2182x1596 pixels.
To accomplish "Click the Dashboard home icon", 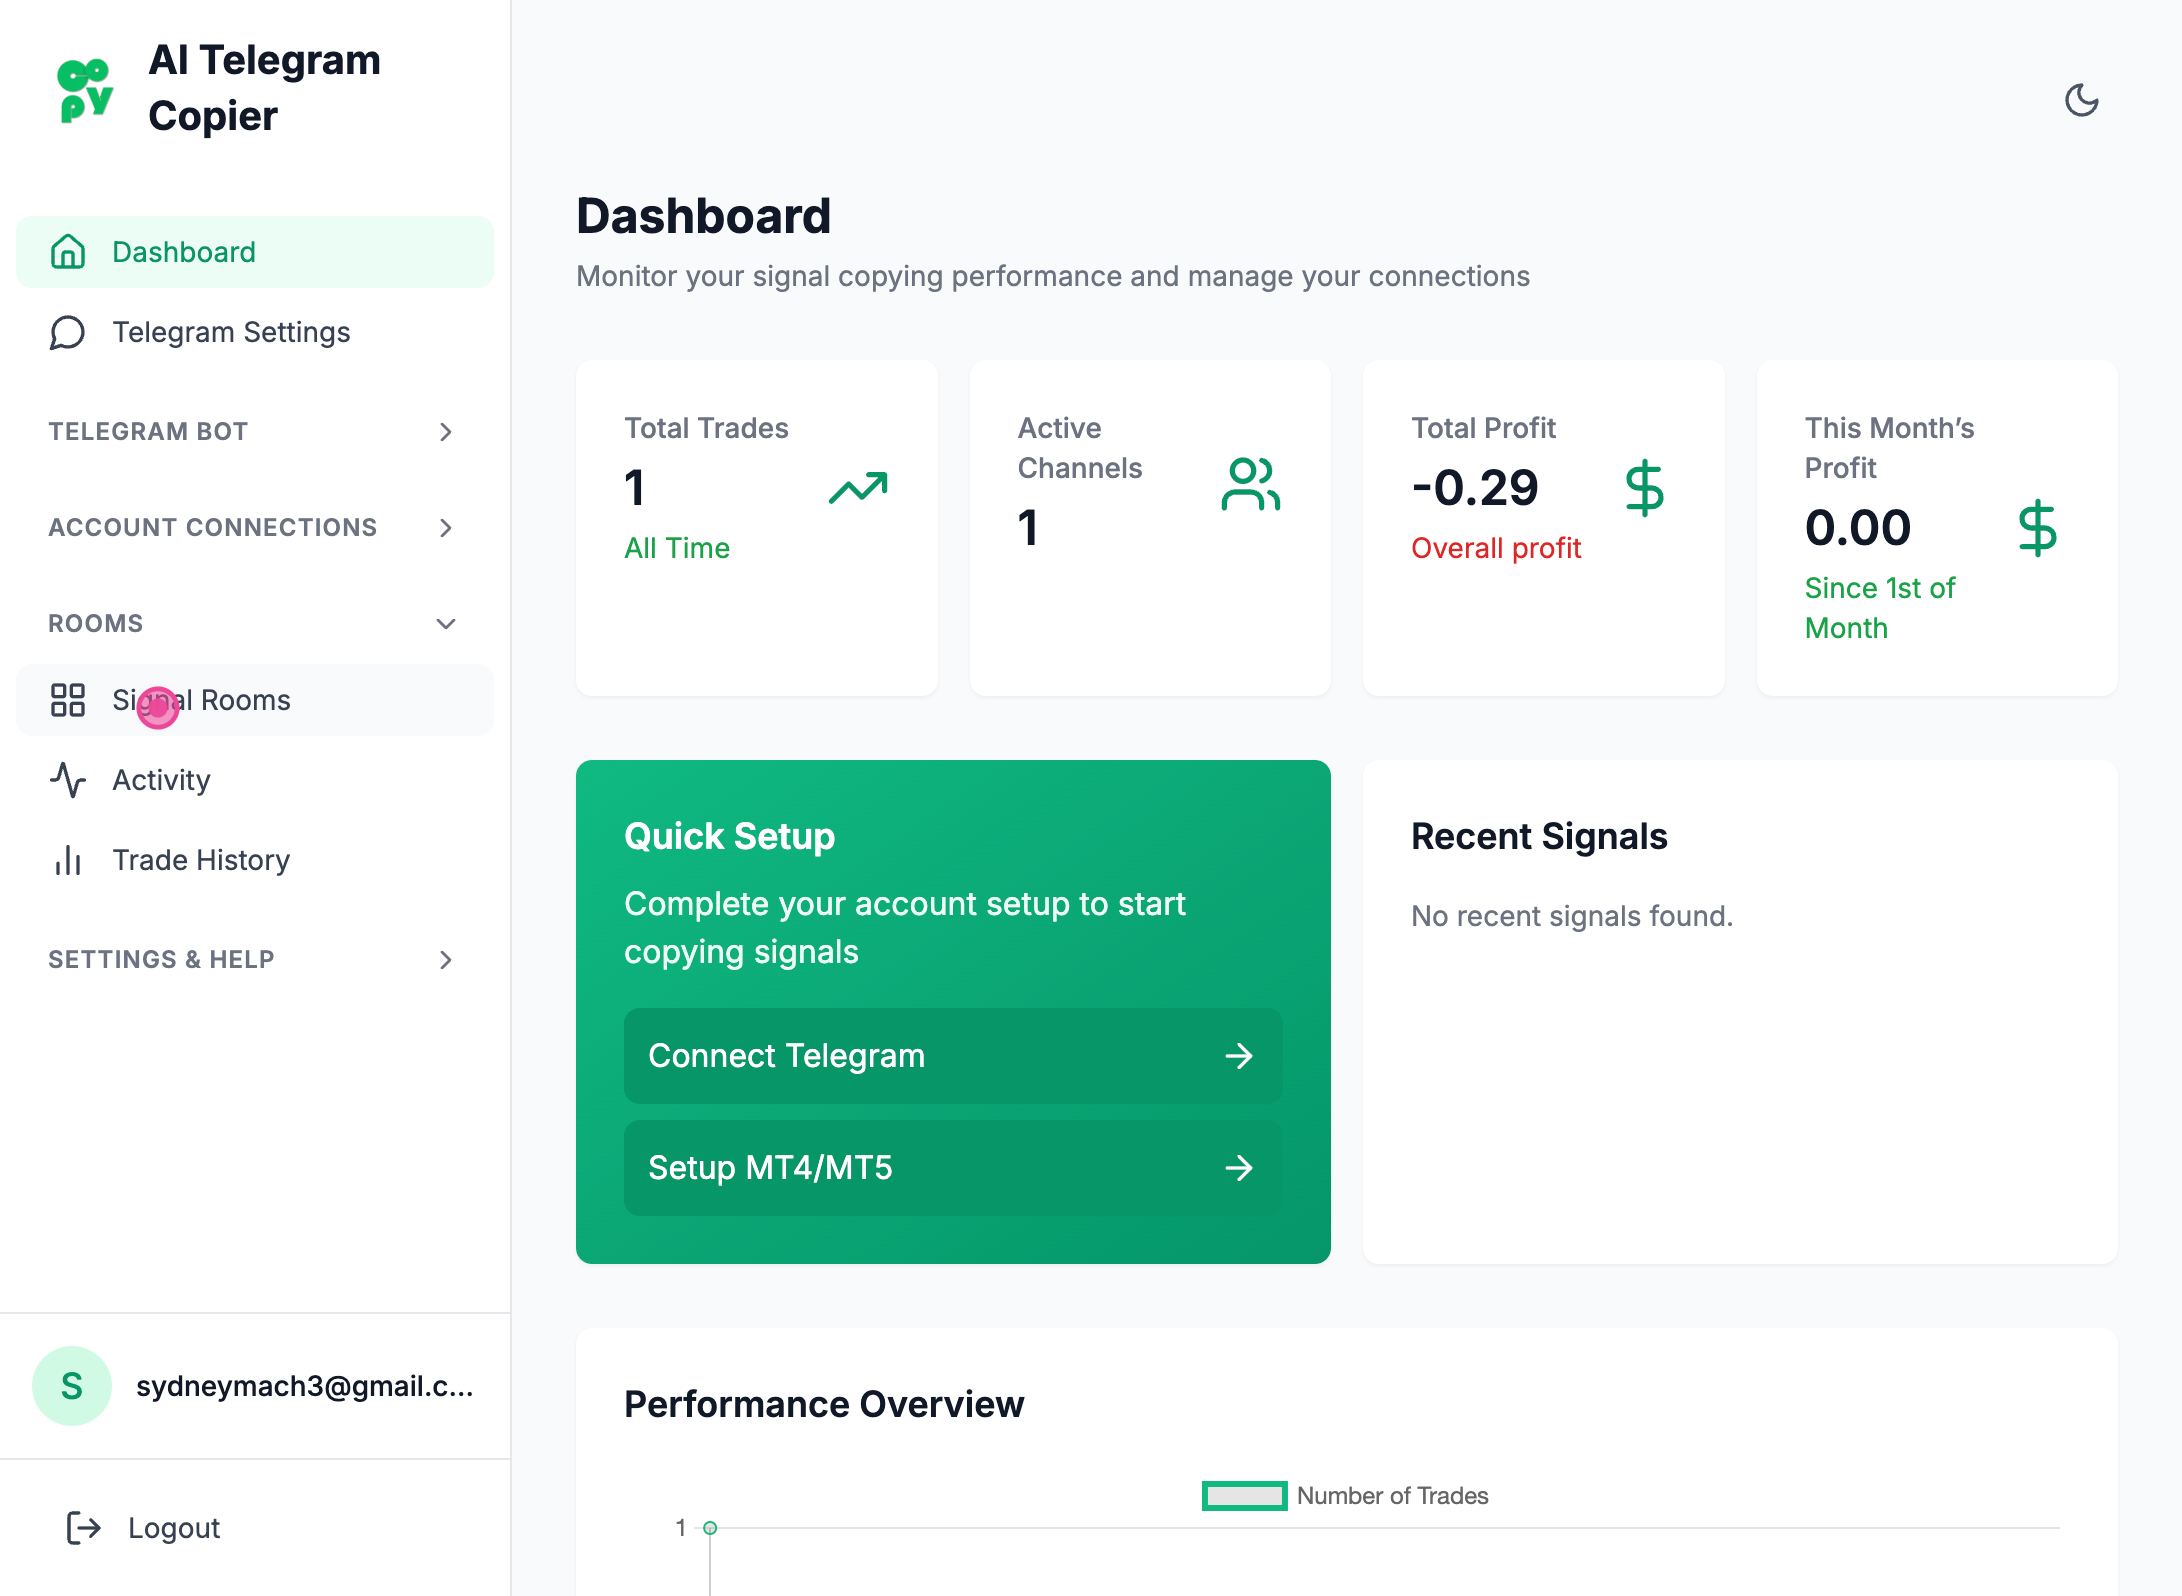I will tap(68, 252).
